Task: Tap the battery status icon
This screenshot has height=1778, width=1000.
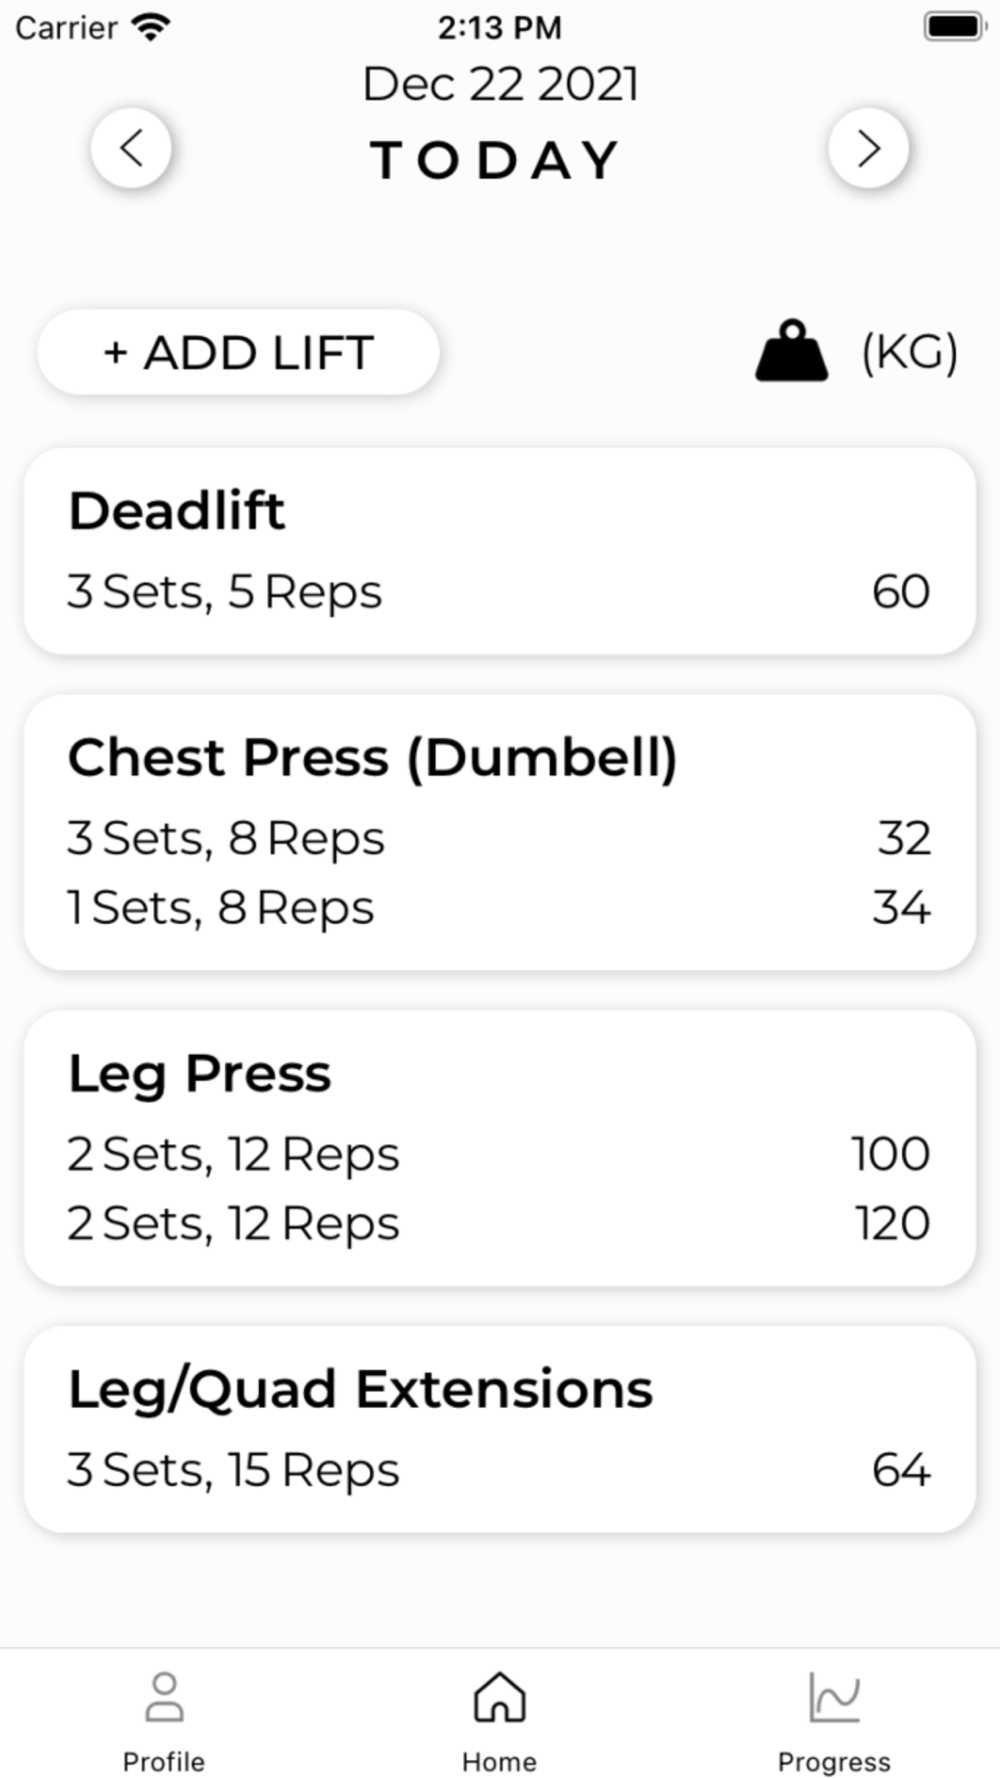Action: pos(954,27)
